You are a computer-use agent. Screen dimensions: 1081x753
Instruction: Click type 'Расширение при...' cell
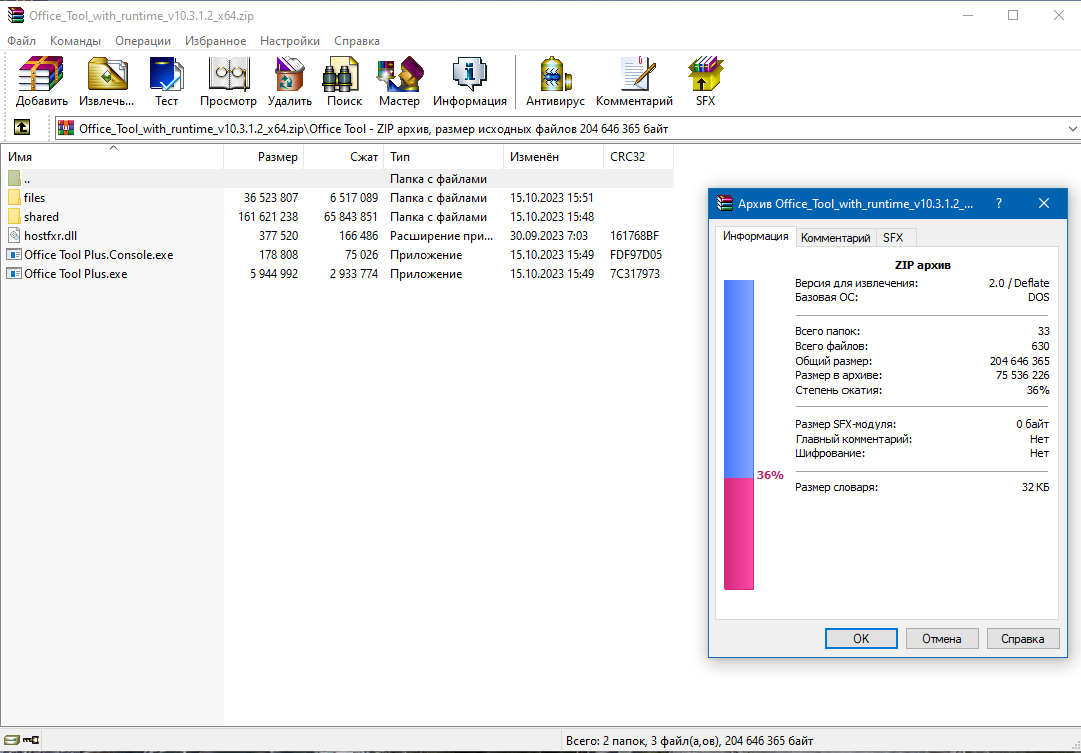pyautogui.click(x=441, y=236)
